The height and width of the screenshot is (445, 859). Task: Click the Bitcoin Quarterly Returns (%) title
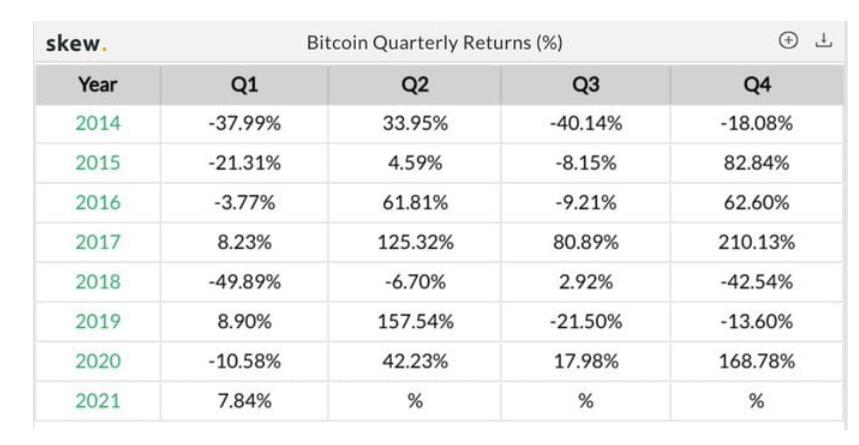(x=434, y=43)
